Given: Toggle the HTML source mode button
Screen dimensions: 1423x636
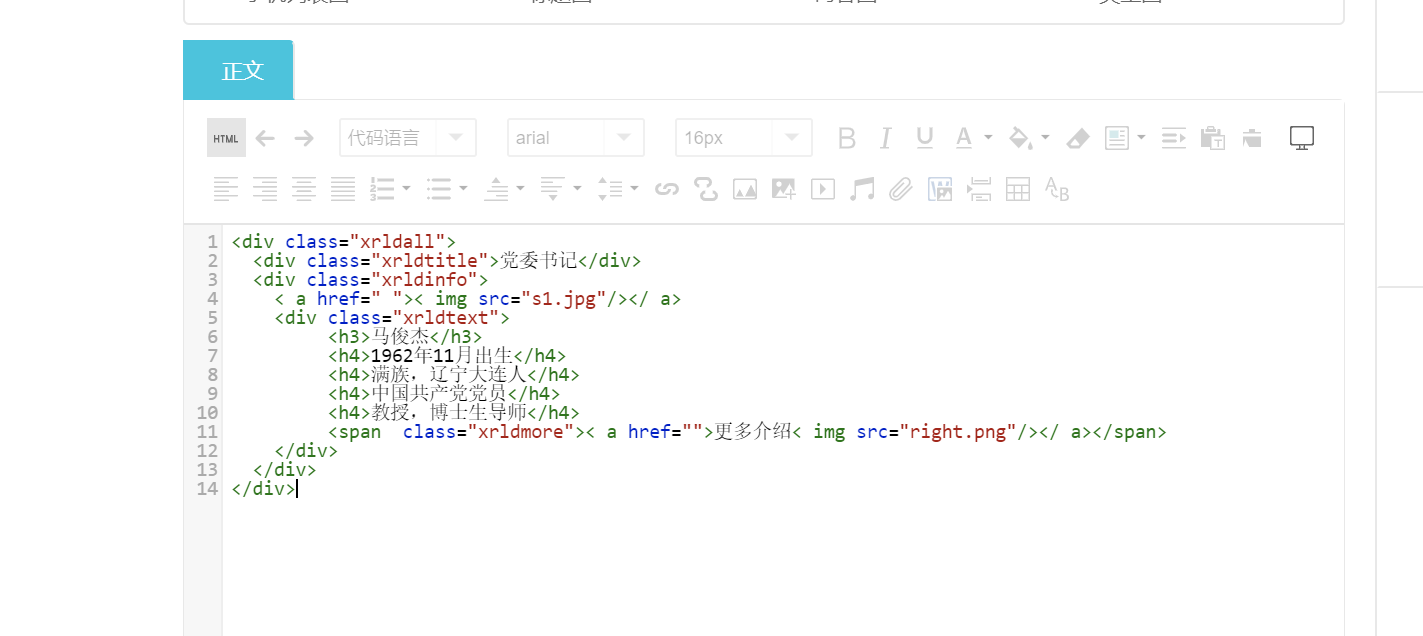Looking at the screenshot, I should pyautogui.click(x=226, y=138).
